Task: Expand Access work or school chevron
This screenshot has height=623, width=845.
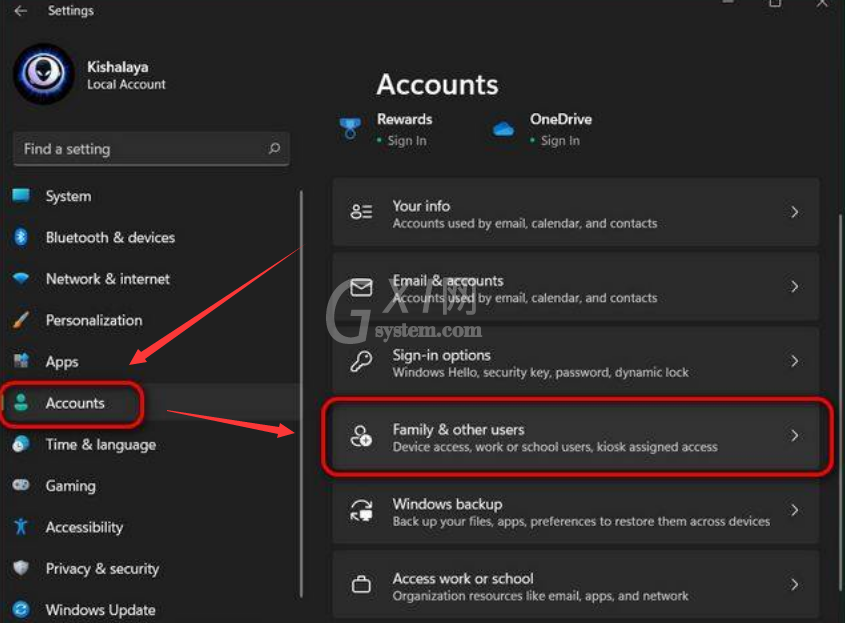Action: coord(794,584)
